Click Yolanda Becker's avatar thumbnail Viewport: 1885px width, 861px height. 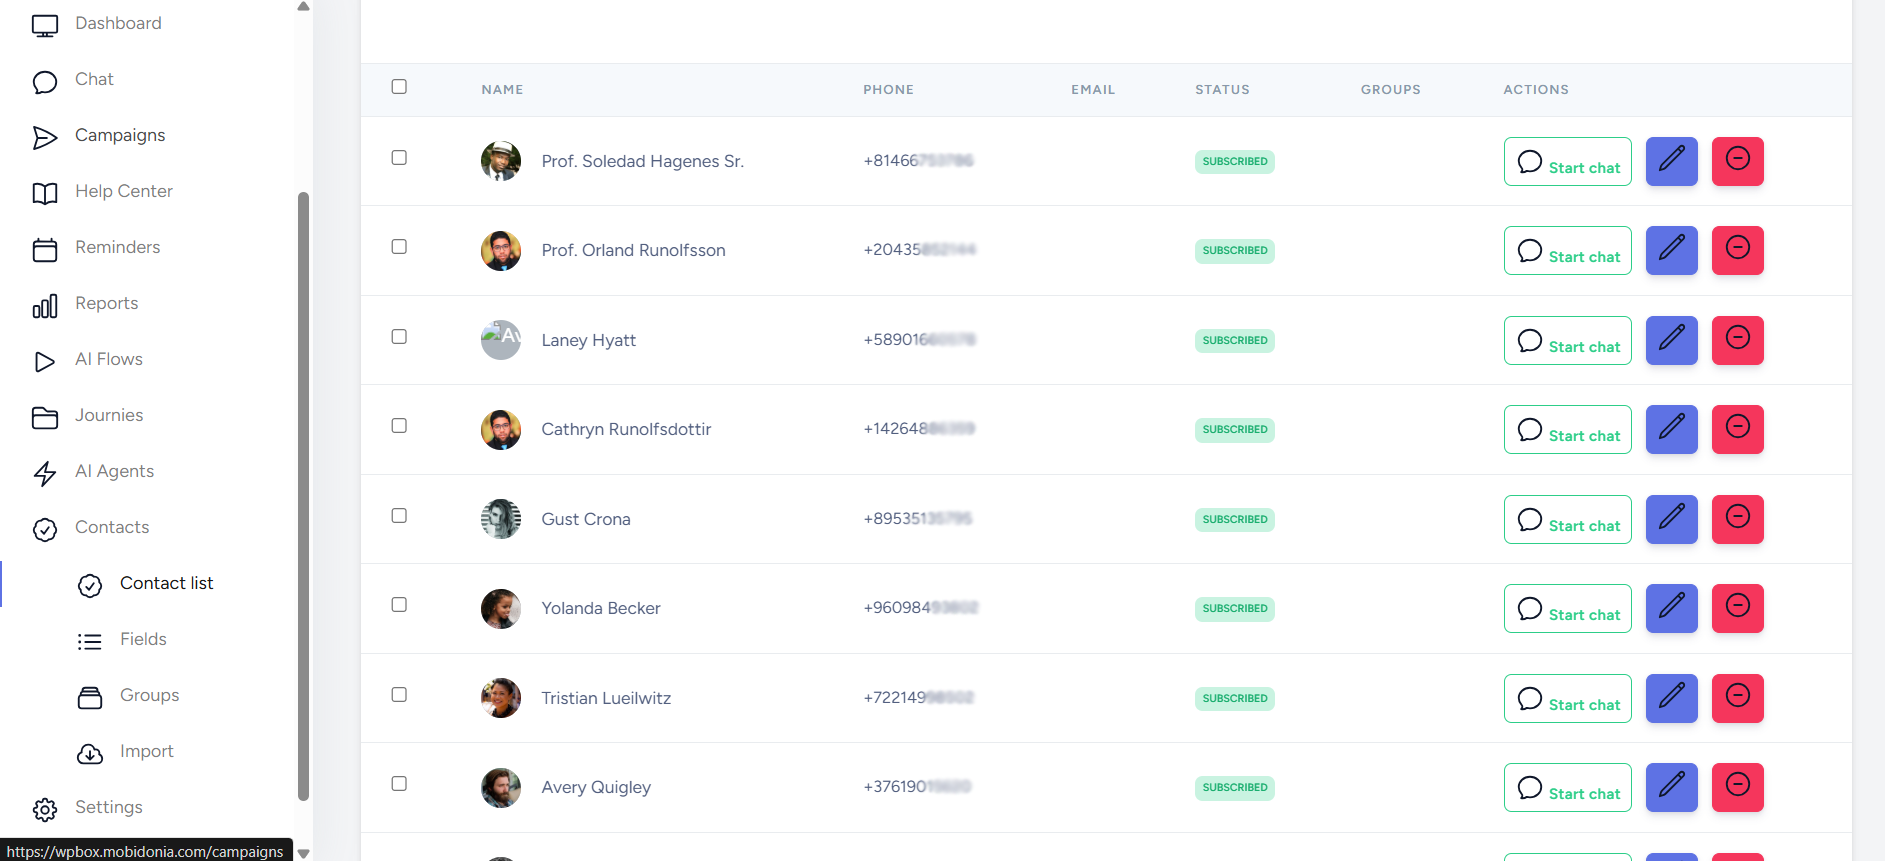[501, 609]
